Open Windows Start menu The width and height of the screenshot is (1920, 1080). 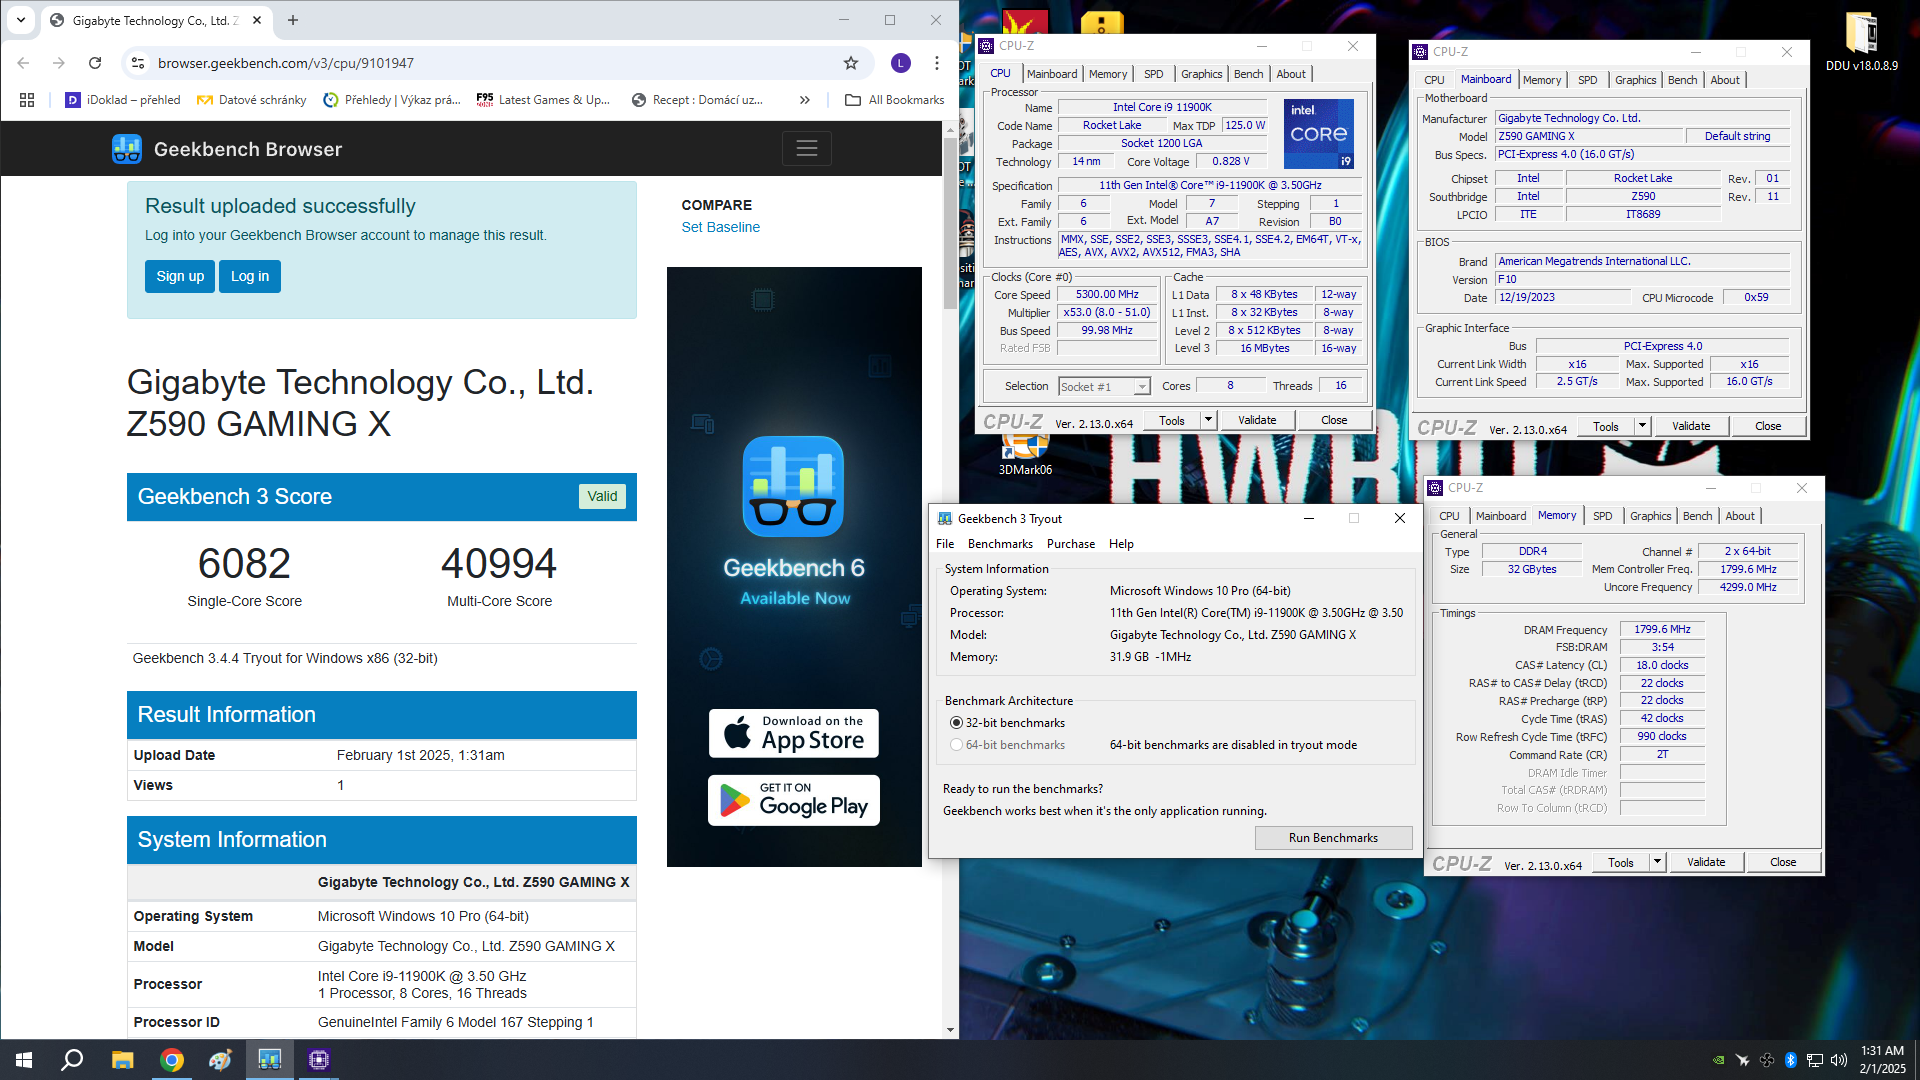[24, 1060]
